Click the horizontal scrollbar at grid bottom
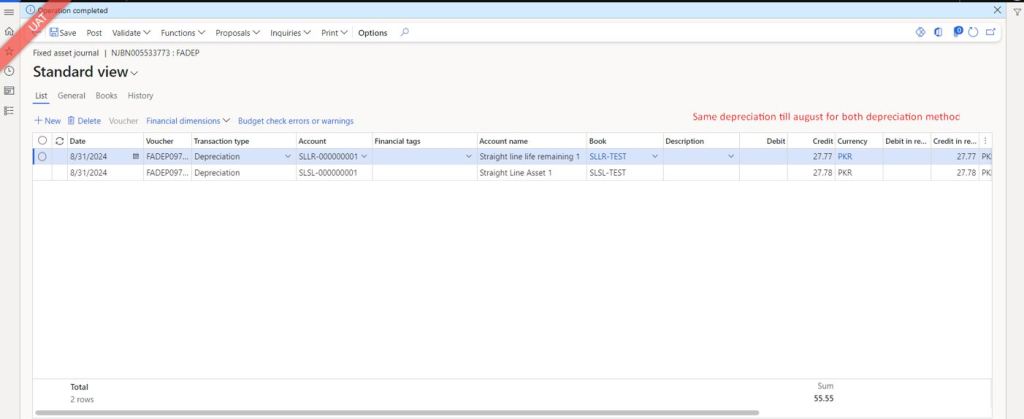The width and height of the screenshot is (1024, 419). point(400,412)
